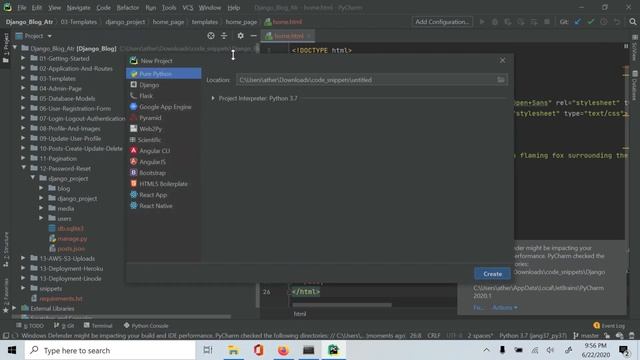640x360 pixels.
Task: Open Task View on taskbar
Action: click(208, 350)
